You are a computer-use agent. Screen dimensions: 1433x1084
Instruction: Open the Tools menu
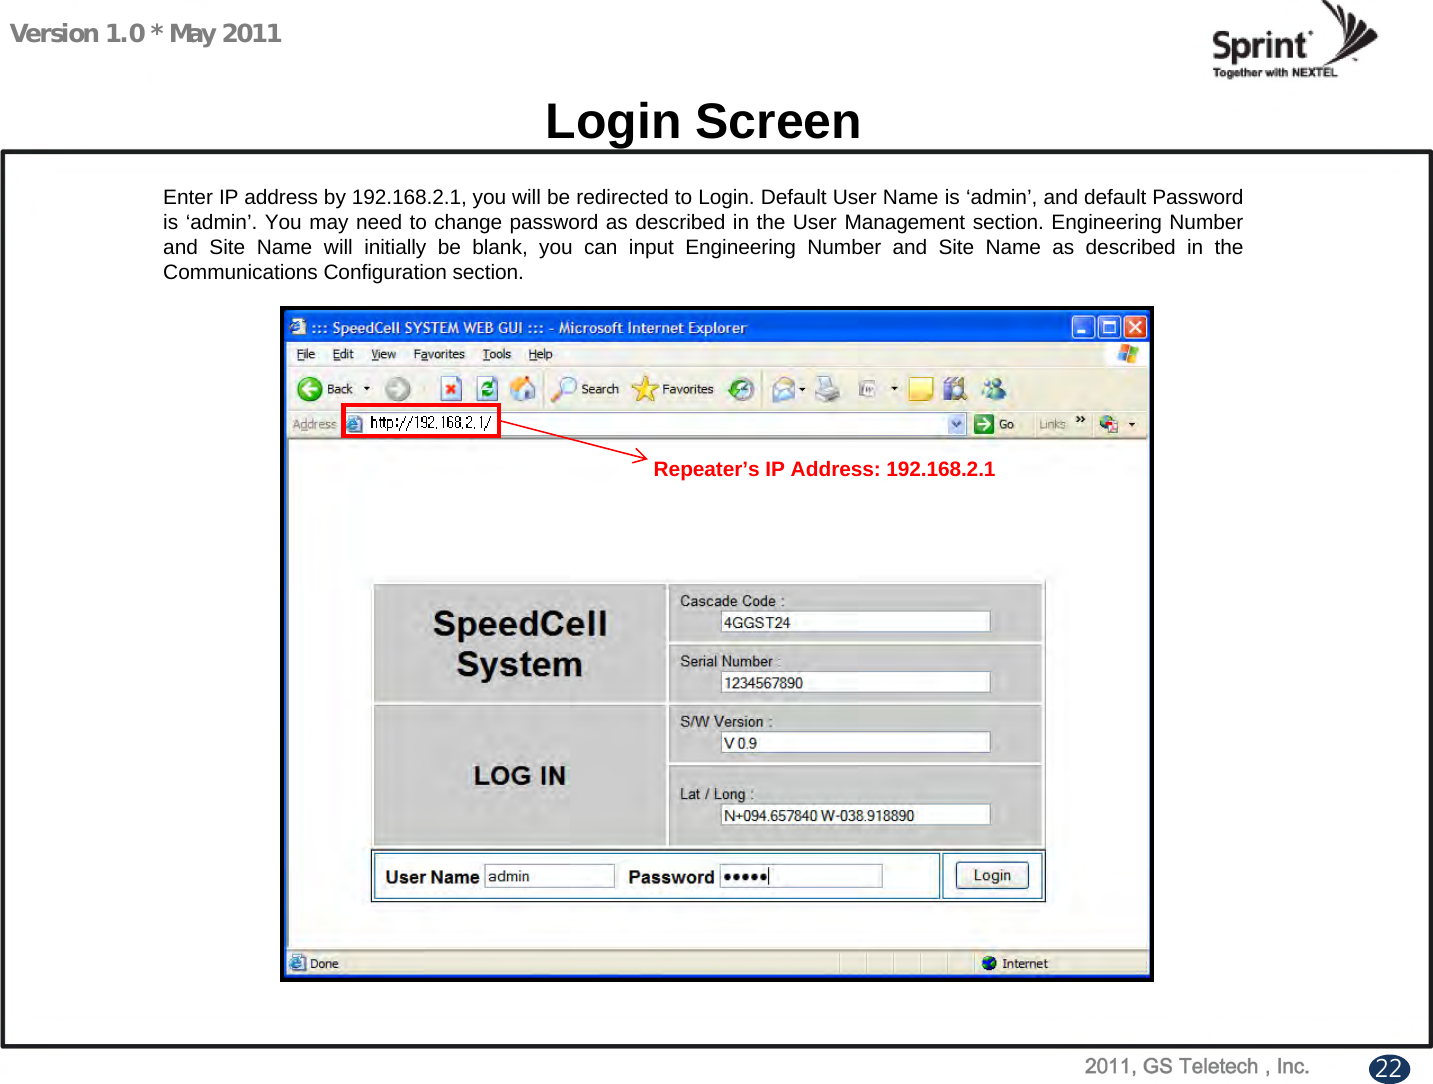(496, 354)
